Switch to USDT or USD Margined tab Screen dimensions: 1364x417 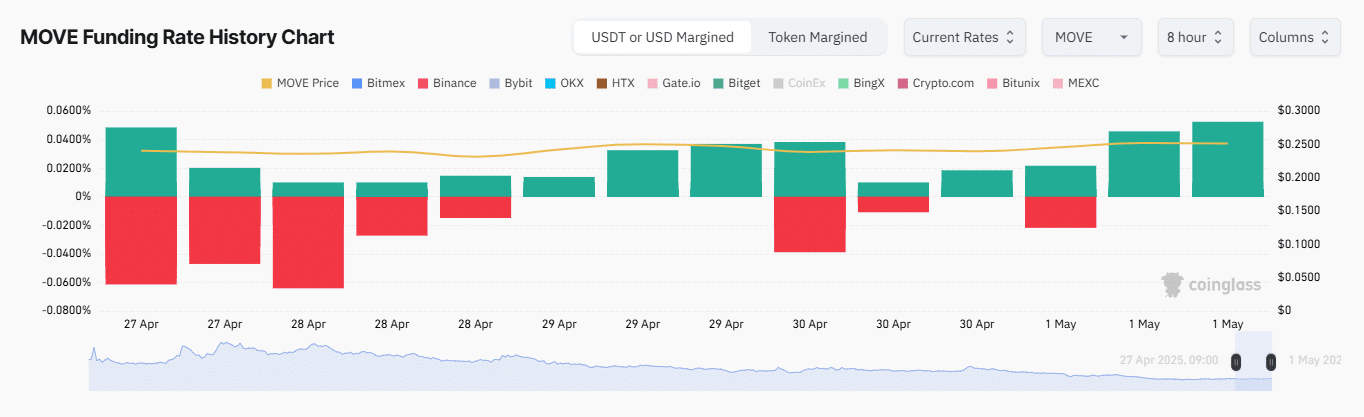(x=662, y=37)
